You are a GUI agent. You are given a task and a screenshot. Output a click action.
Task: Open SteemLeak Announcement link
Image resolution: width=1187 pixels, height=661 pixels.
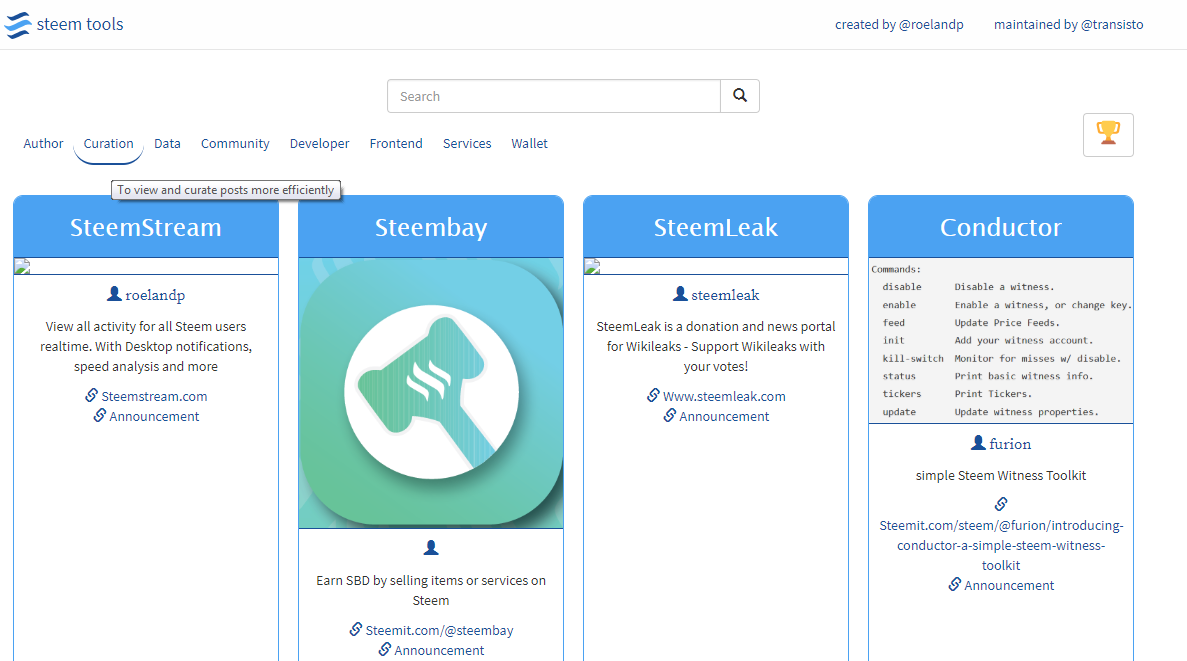724,416
